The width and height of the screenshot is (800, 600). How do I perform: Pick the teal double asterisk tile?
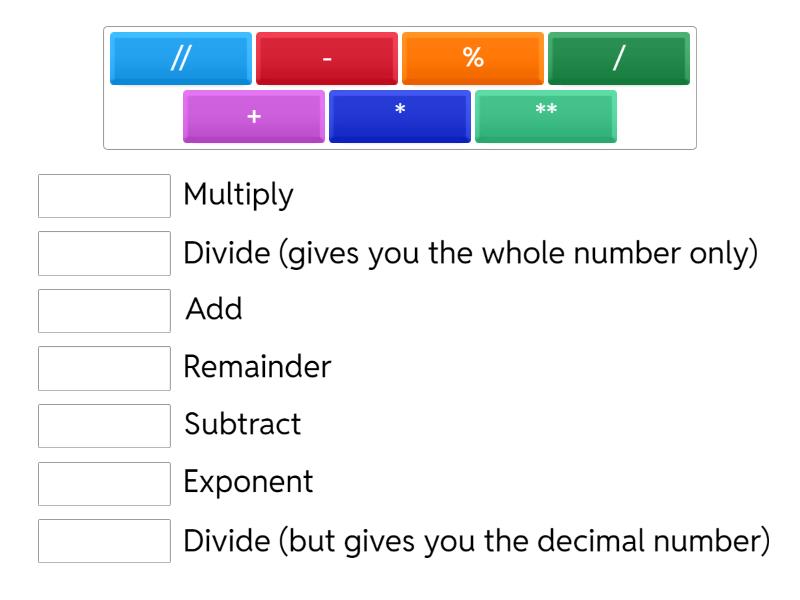(546, 116)
